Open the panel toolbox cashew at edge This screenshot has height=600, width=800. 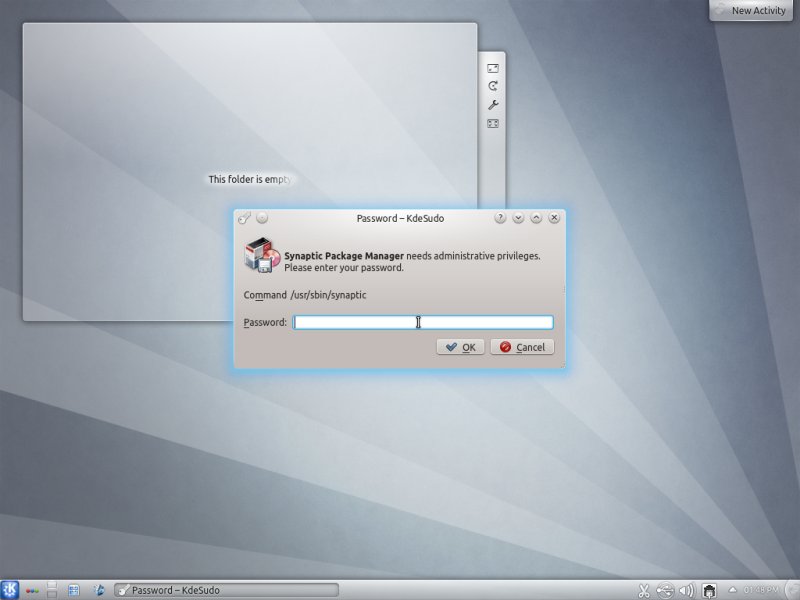pyautogui.click(x=793, y=590)
